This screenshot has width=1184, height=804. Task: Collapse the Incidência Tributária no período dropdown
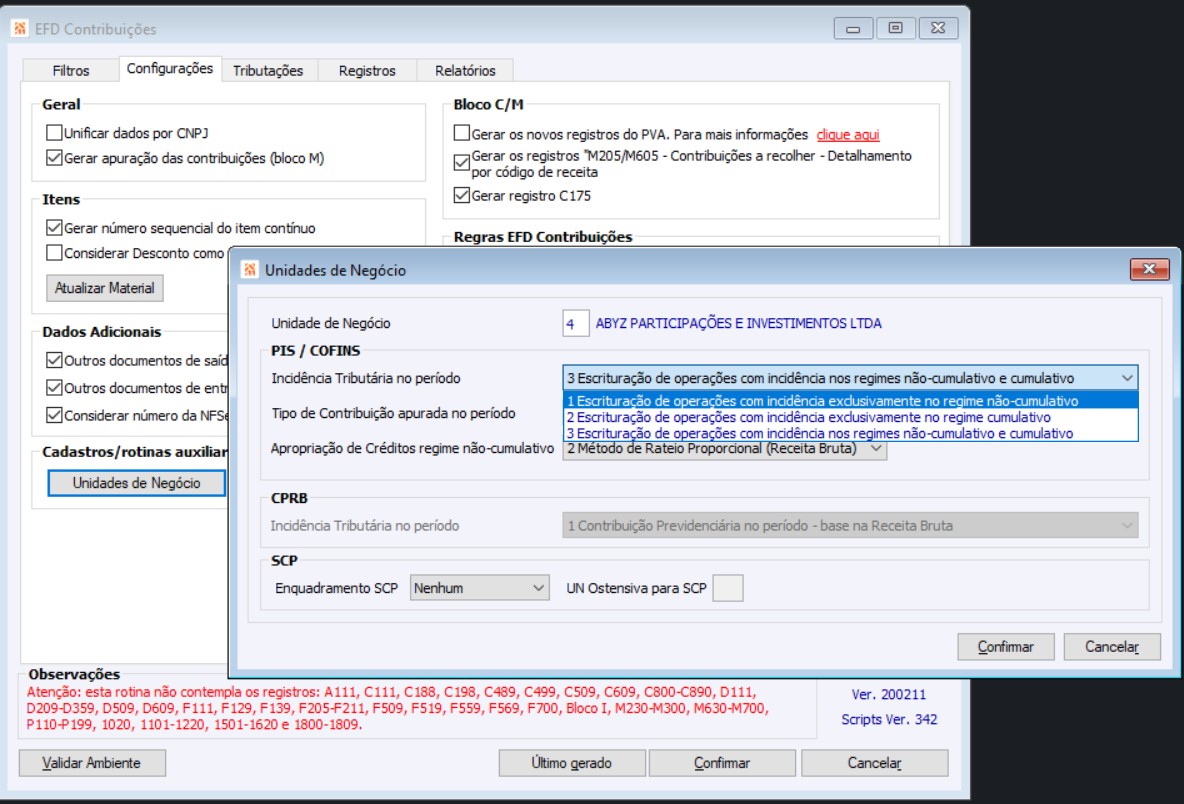click(1127, 377)
